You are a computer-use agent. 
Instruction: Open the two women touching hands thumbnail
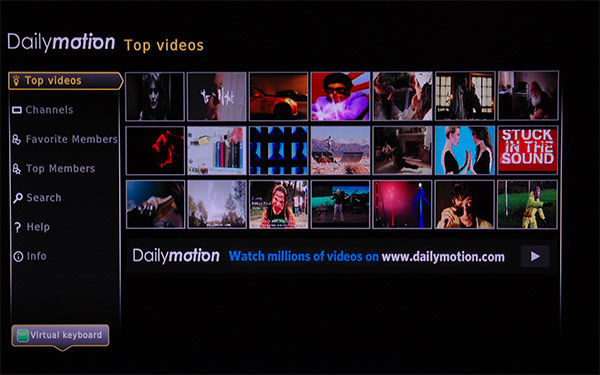(465, 150)
